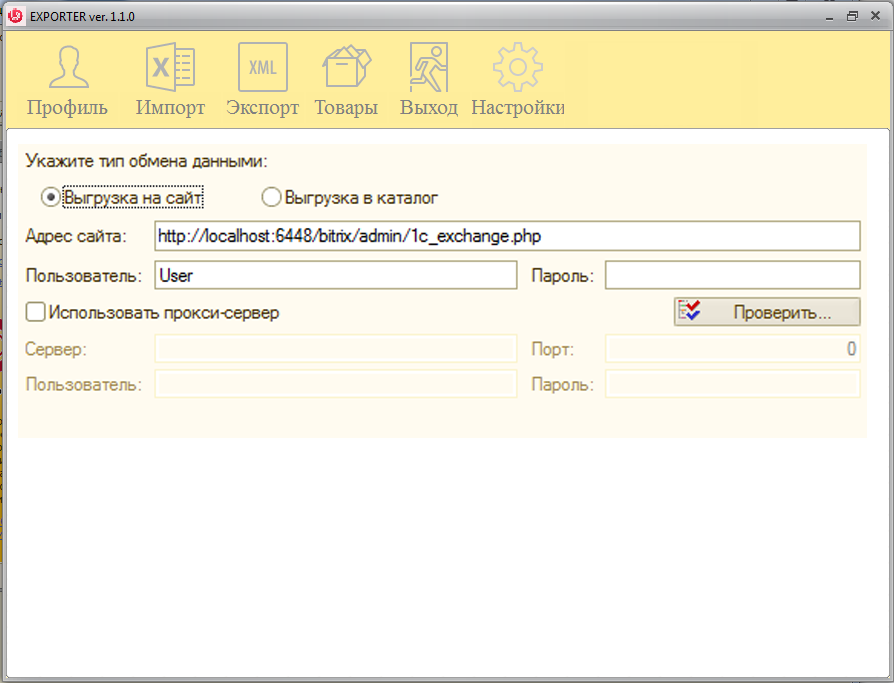894x683 pixels.
Task: Focus the Адрес сайта URL field
Action: (507, 235)
